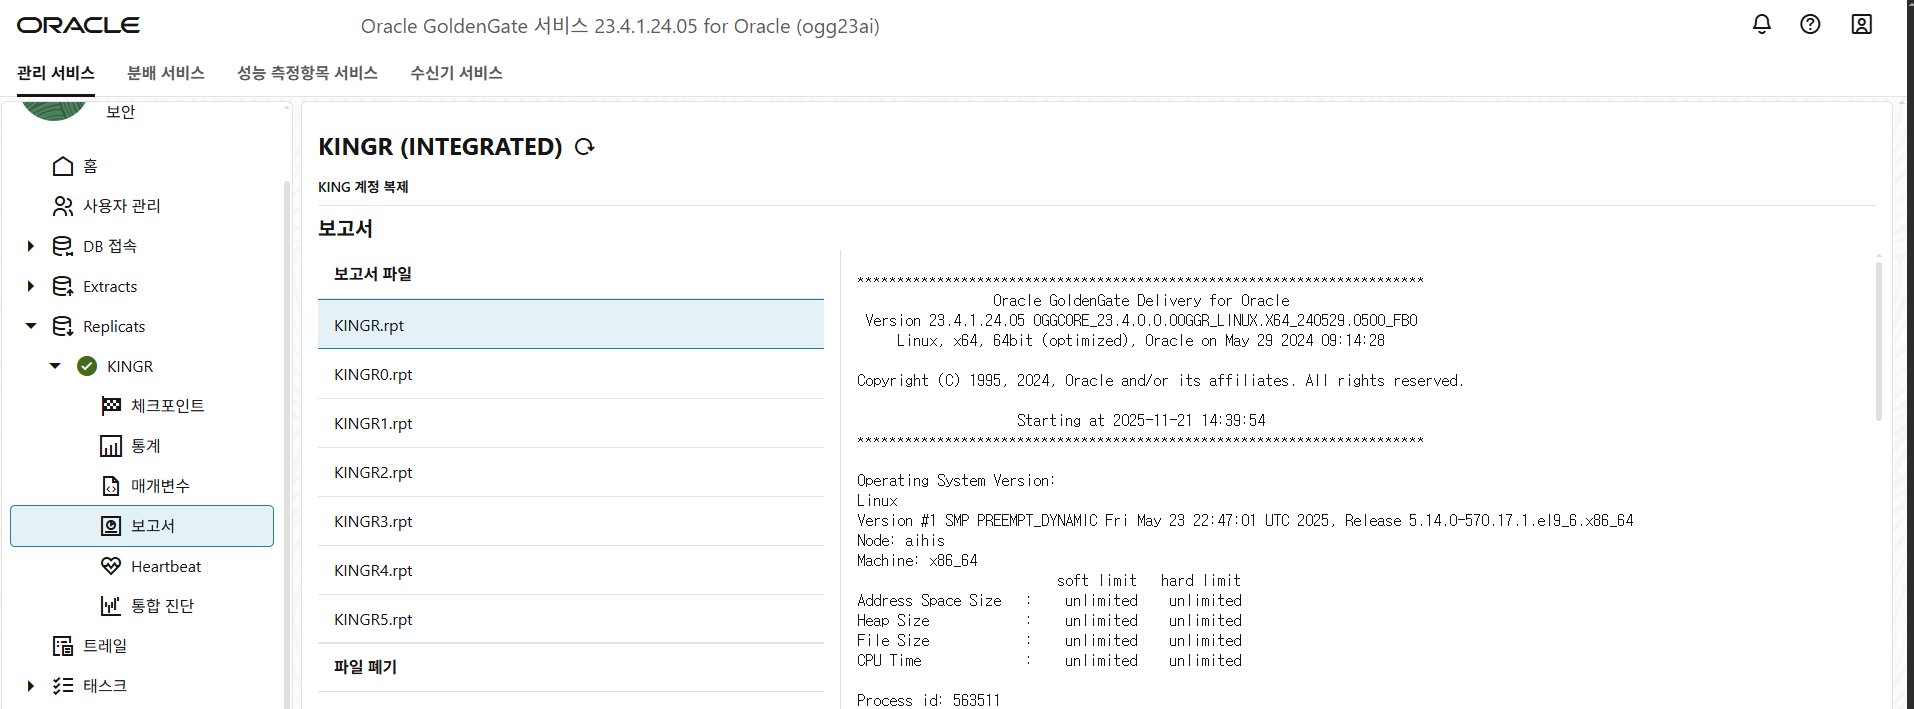Image resolution: width=1914 pixels, height=709 pixels.
Task: Select KINGR.rpt report file
Action: pyautogui.click(x=571, y=325)
